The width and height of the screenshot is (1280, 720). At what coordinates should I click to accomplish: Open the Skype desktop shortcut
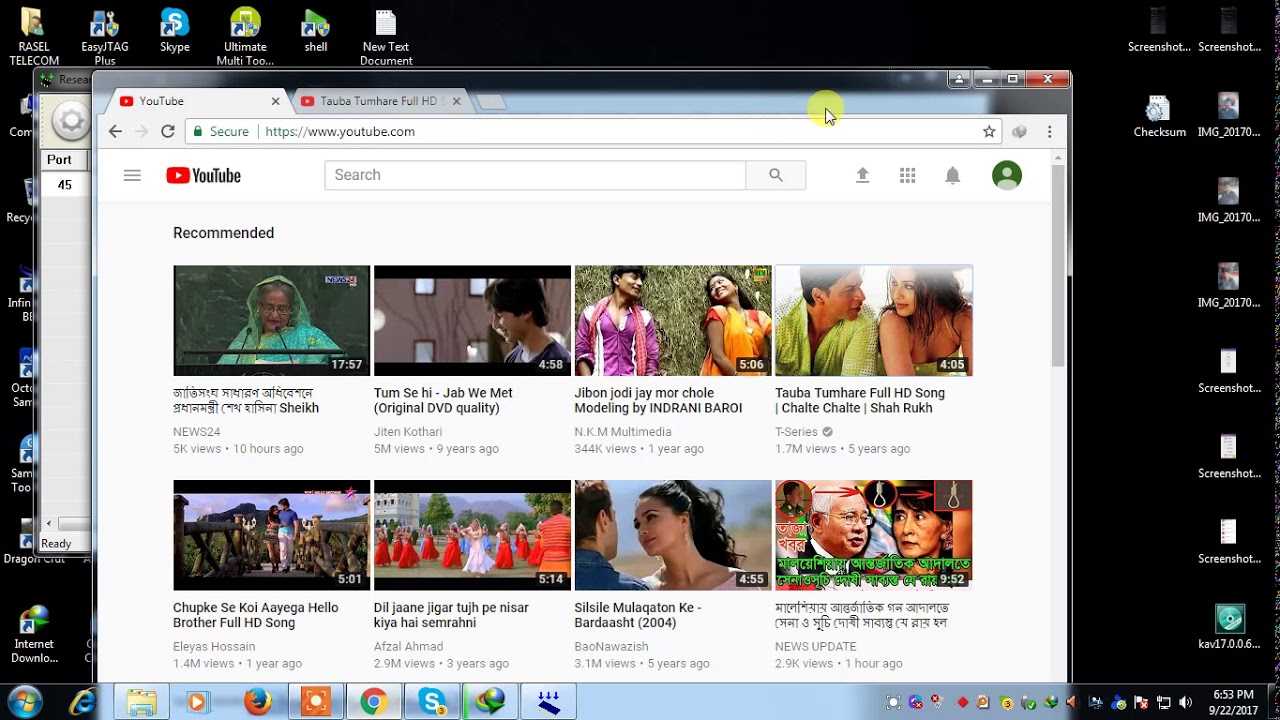pos(175,31)
